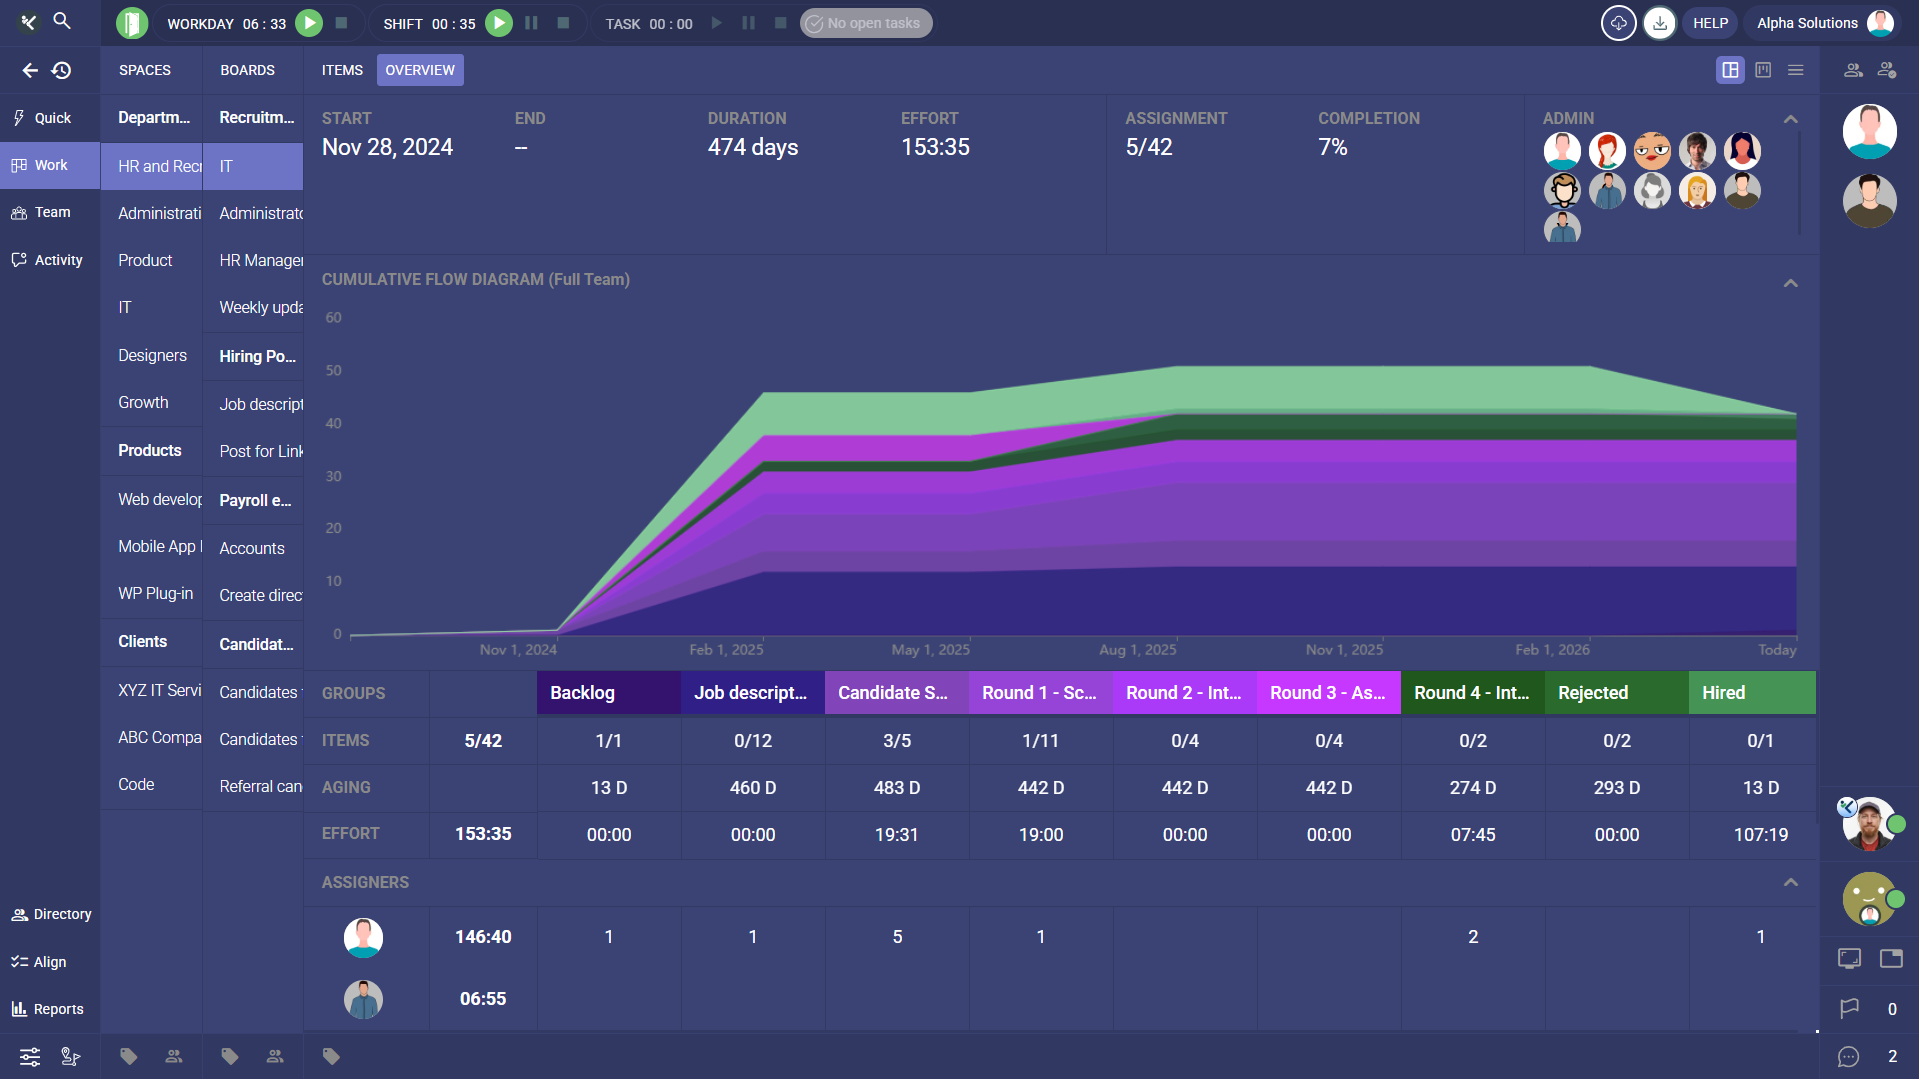Viewport: 1919px width, 1079px height.
Task: Collapse the Admin overview panel
Action: [1790, 119]
